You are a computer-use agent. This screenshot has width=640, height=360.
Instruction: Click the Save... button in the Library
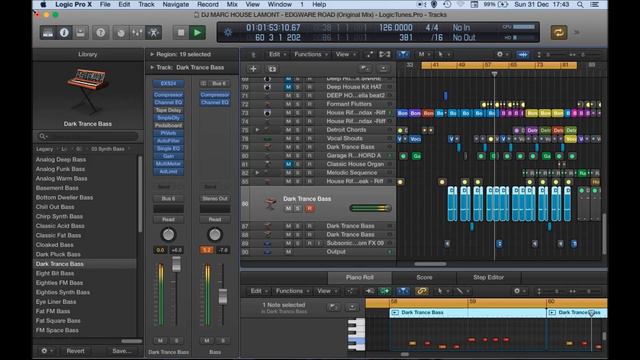point(121,351)
